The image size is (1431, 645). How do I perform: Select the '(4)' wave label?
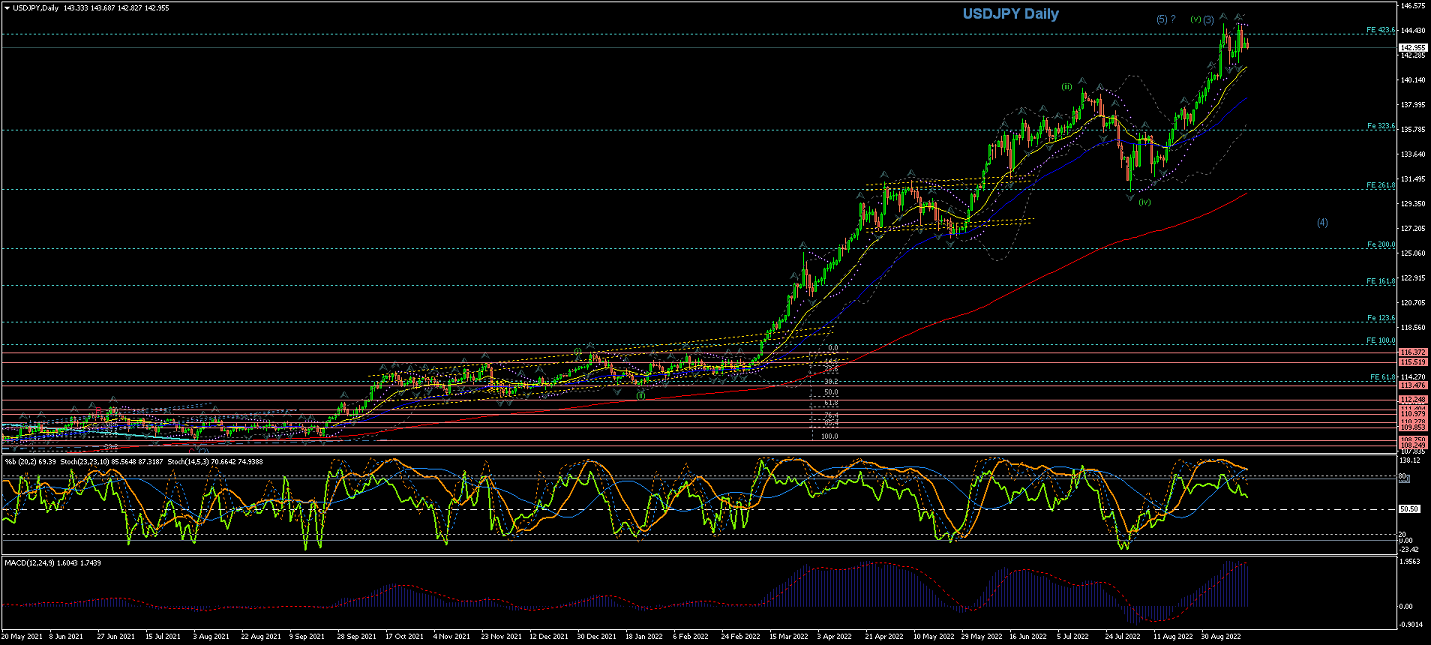tap(1322, 221)
